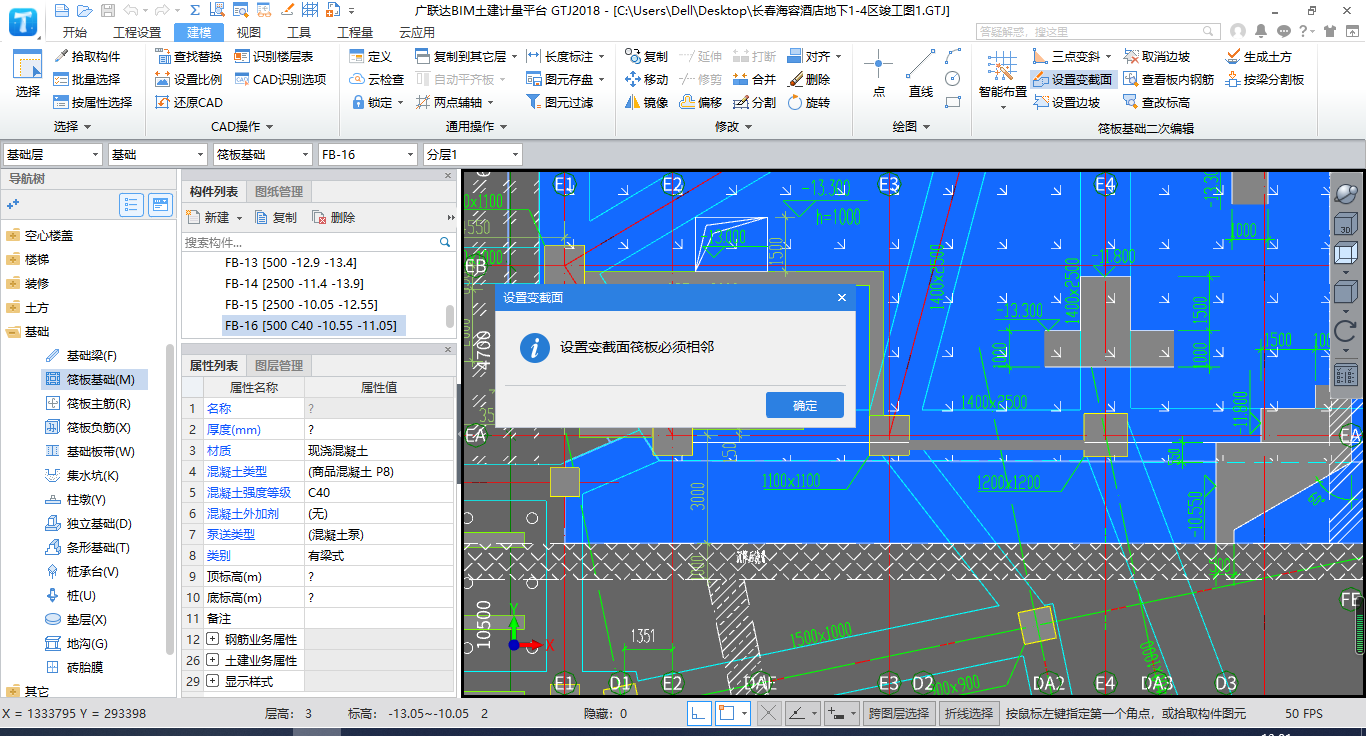
Task: Click the 分割 split tool
Action: (x=755, y=102)
